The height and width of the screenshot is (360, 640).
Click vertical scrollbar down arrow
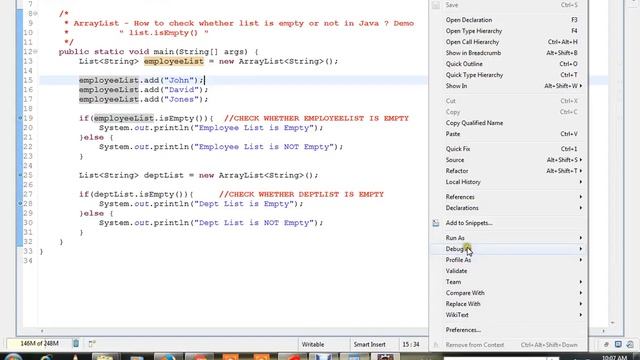pyautogui.click(x=612, y=323)
